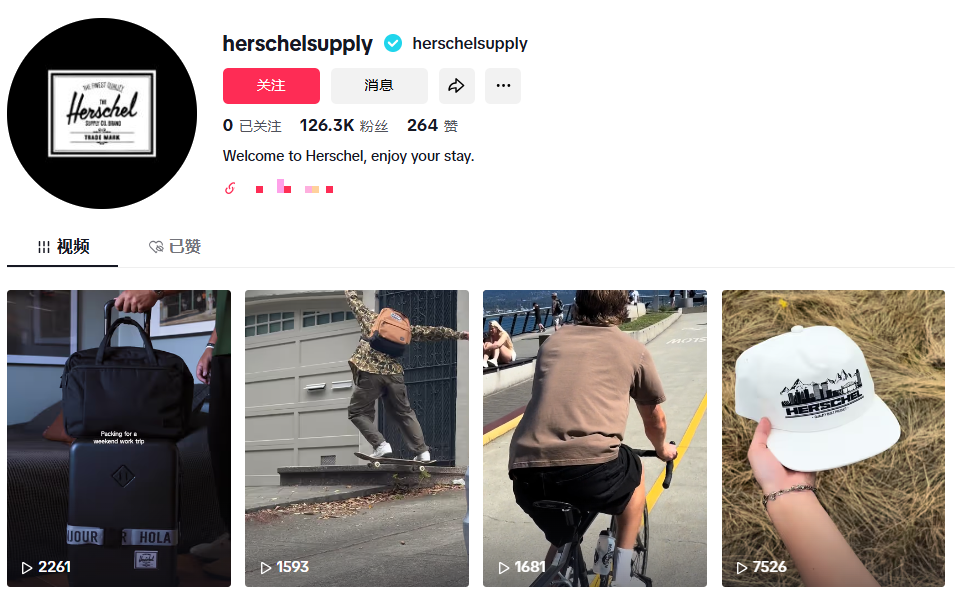Image resolution: width=955 pixels, height=599 pixels.
Task: Click the pink link icon in bio
Action: 230,188
